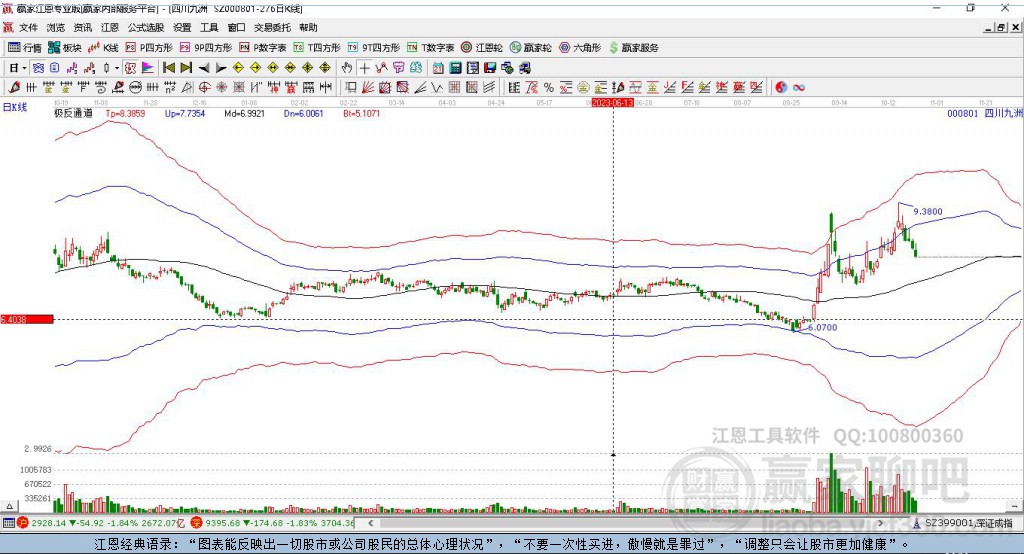This screenshot has width=1024, height=554.
Task: Click the 2023-06-13 date marker
Action: (613, 103)
